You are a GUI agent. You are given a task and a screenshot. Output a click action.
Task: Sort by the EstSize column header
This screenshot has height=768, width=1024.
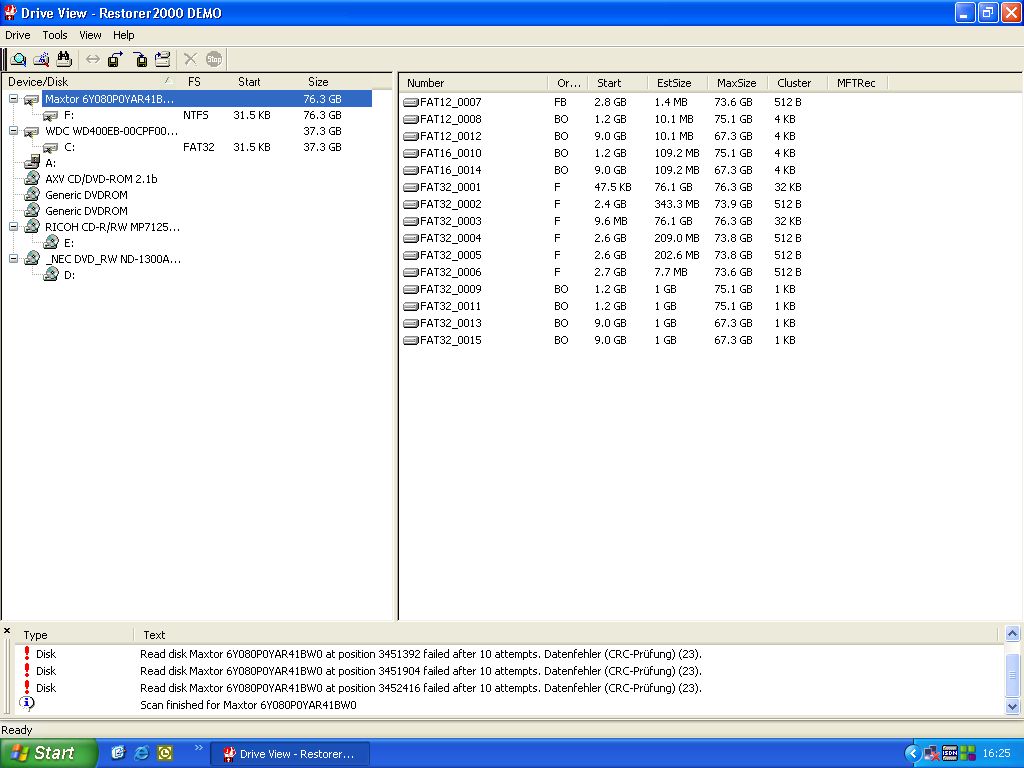(x=677, y=83)
